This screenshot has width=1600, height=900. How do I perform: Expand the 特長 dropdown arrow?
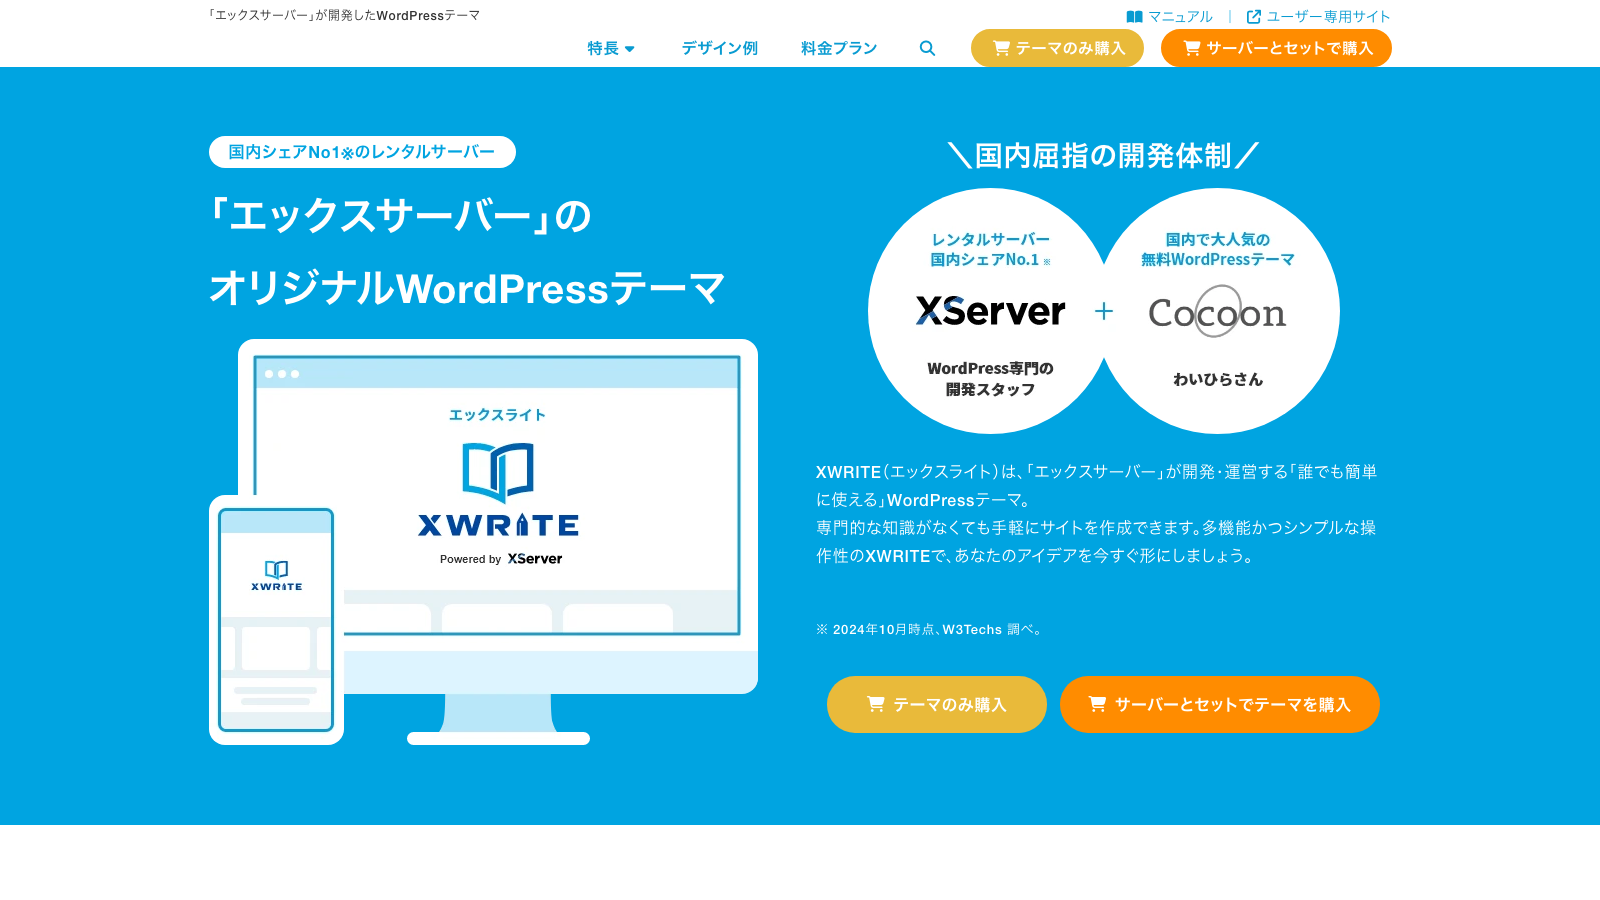(630, 49)
